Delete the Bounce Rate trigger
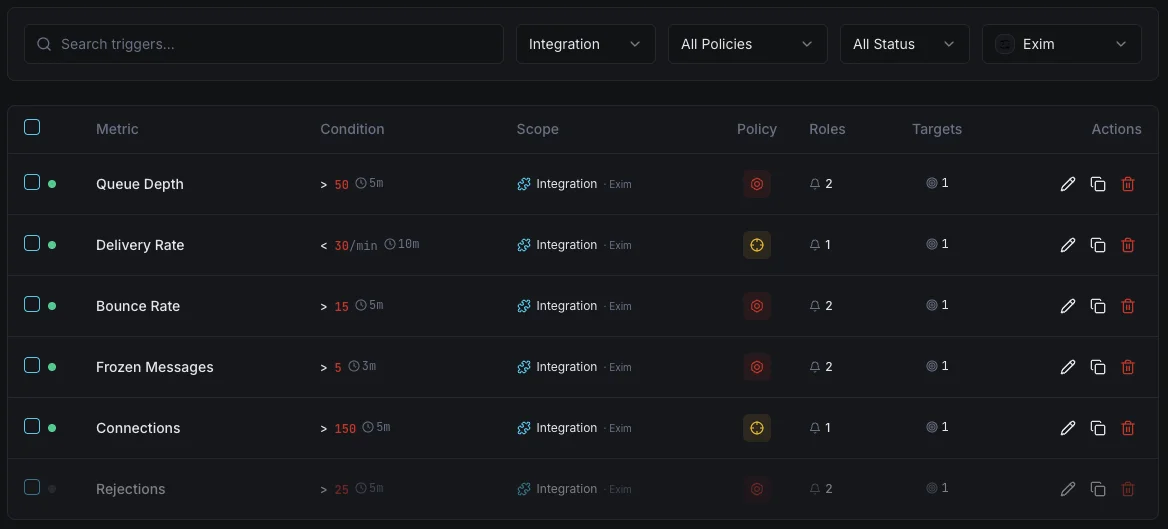This screenshot has width=1168, height=529. pos(1128,306)
